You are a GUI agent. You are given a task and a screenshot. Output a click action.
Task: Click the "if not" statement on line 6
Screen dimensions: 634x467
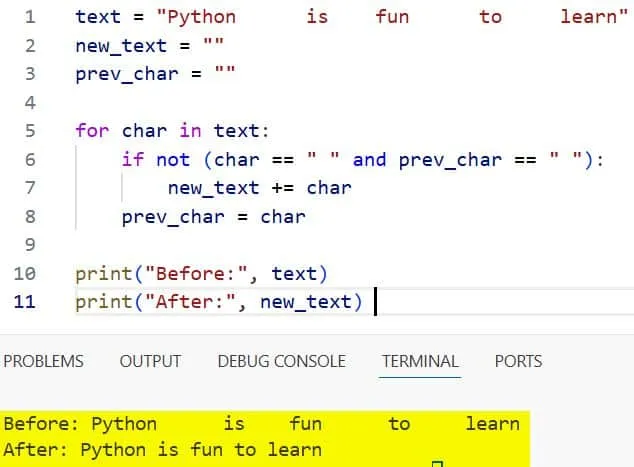tap(155, 159)
